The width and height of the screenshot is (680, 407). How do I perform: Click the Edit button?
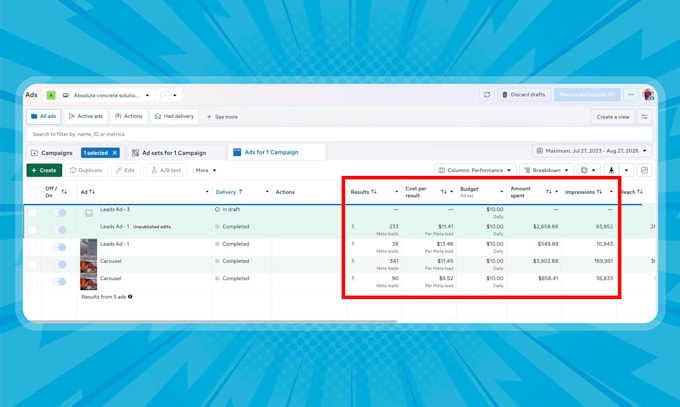(x=125, y=170)
